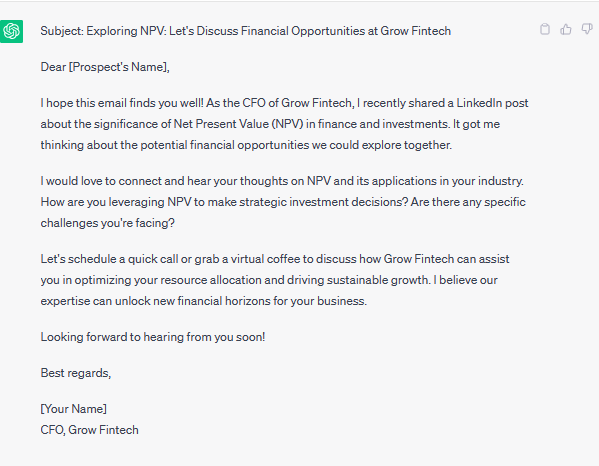This screenshot has height=466, width=599.
Task: Click the line 'you in optimizing your resource allocation'
Action: pos(269,280)
